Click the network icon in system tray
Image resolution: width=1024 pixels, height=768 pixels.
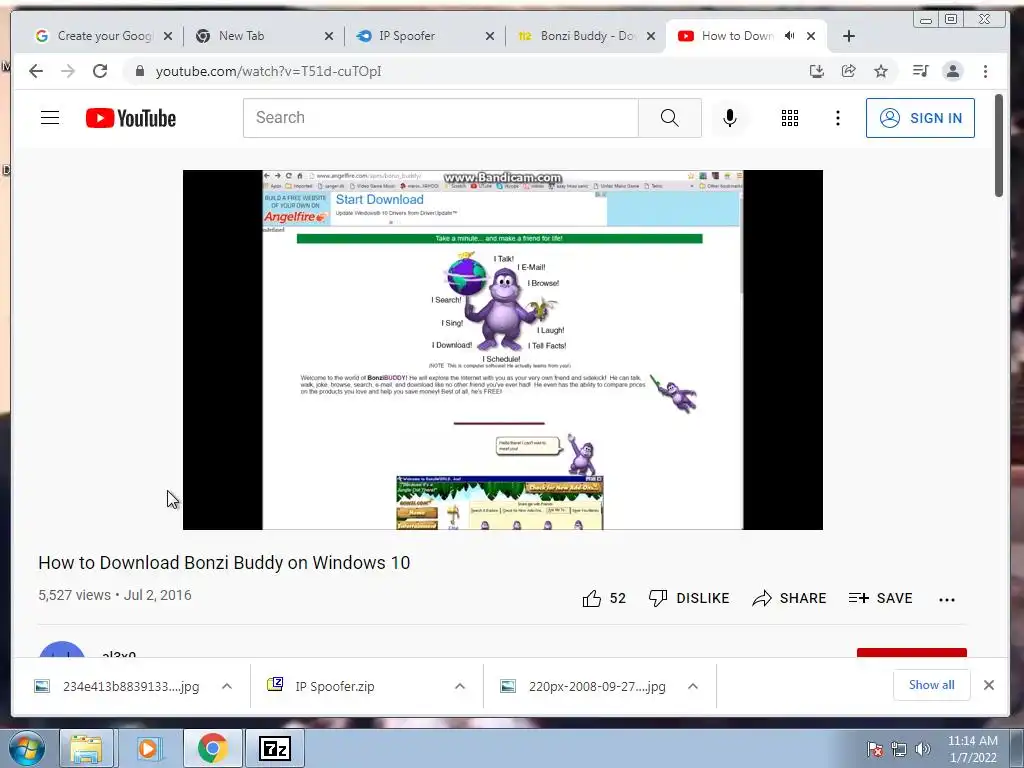point(899,749)
